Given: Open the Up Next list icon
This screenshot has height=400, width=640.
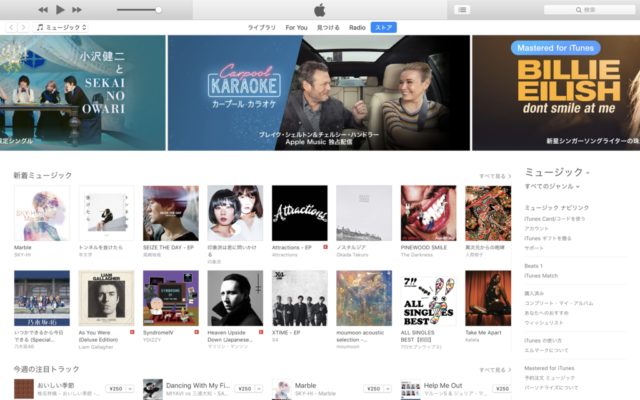Looking at the screenshot, I should pyautogui.click(x=462, y=10).
